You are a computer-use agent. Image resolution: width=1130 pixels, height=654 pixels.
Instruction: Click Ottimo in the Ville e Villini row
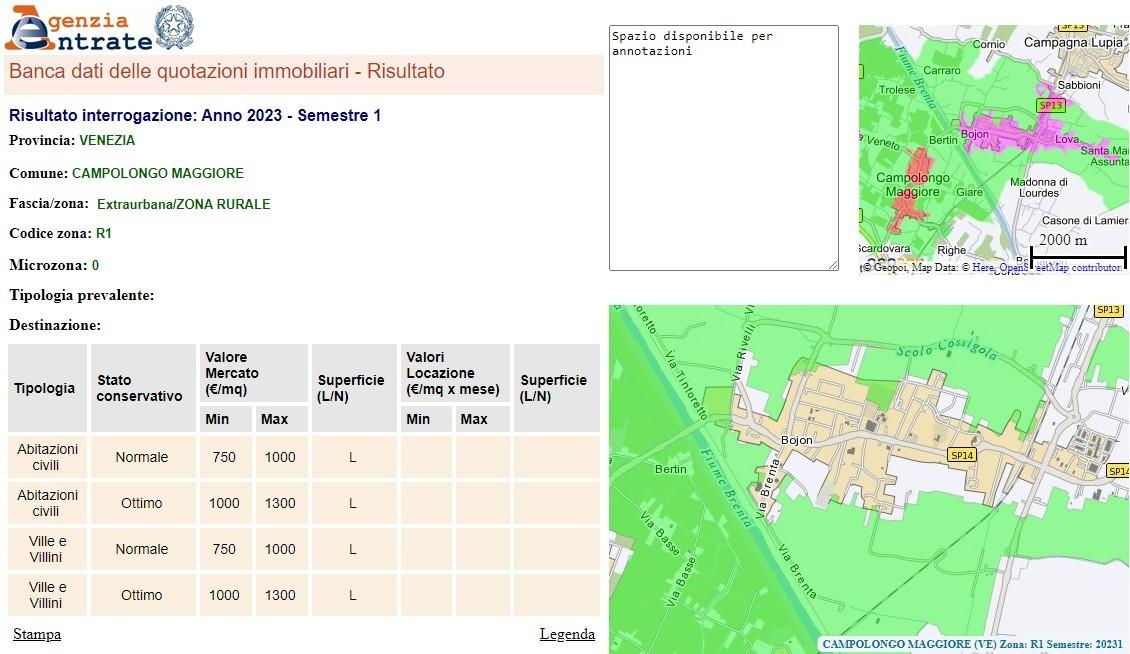(142, 596)
